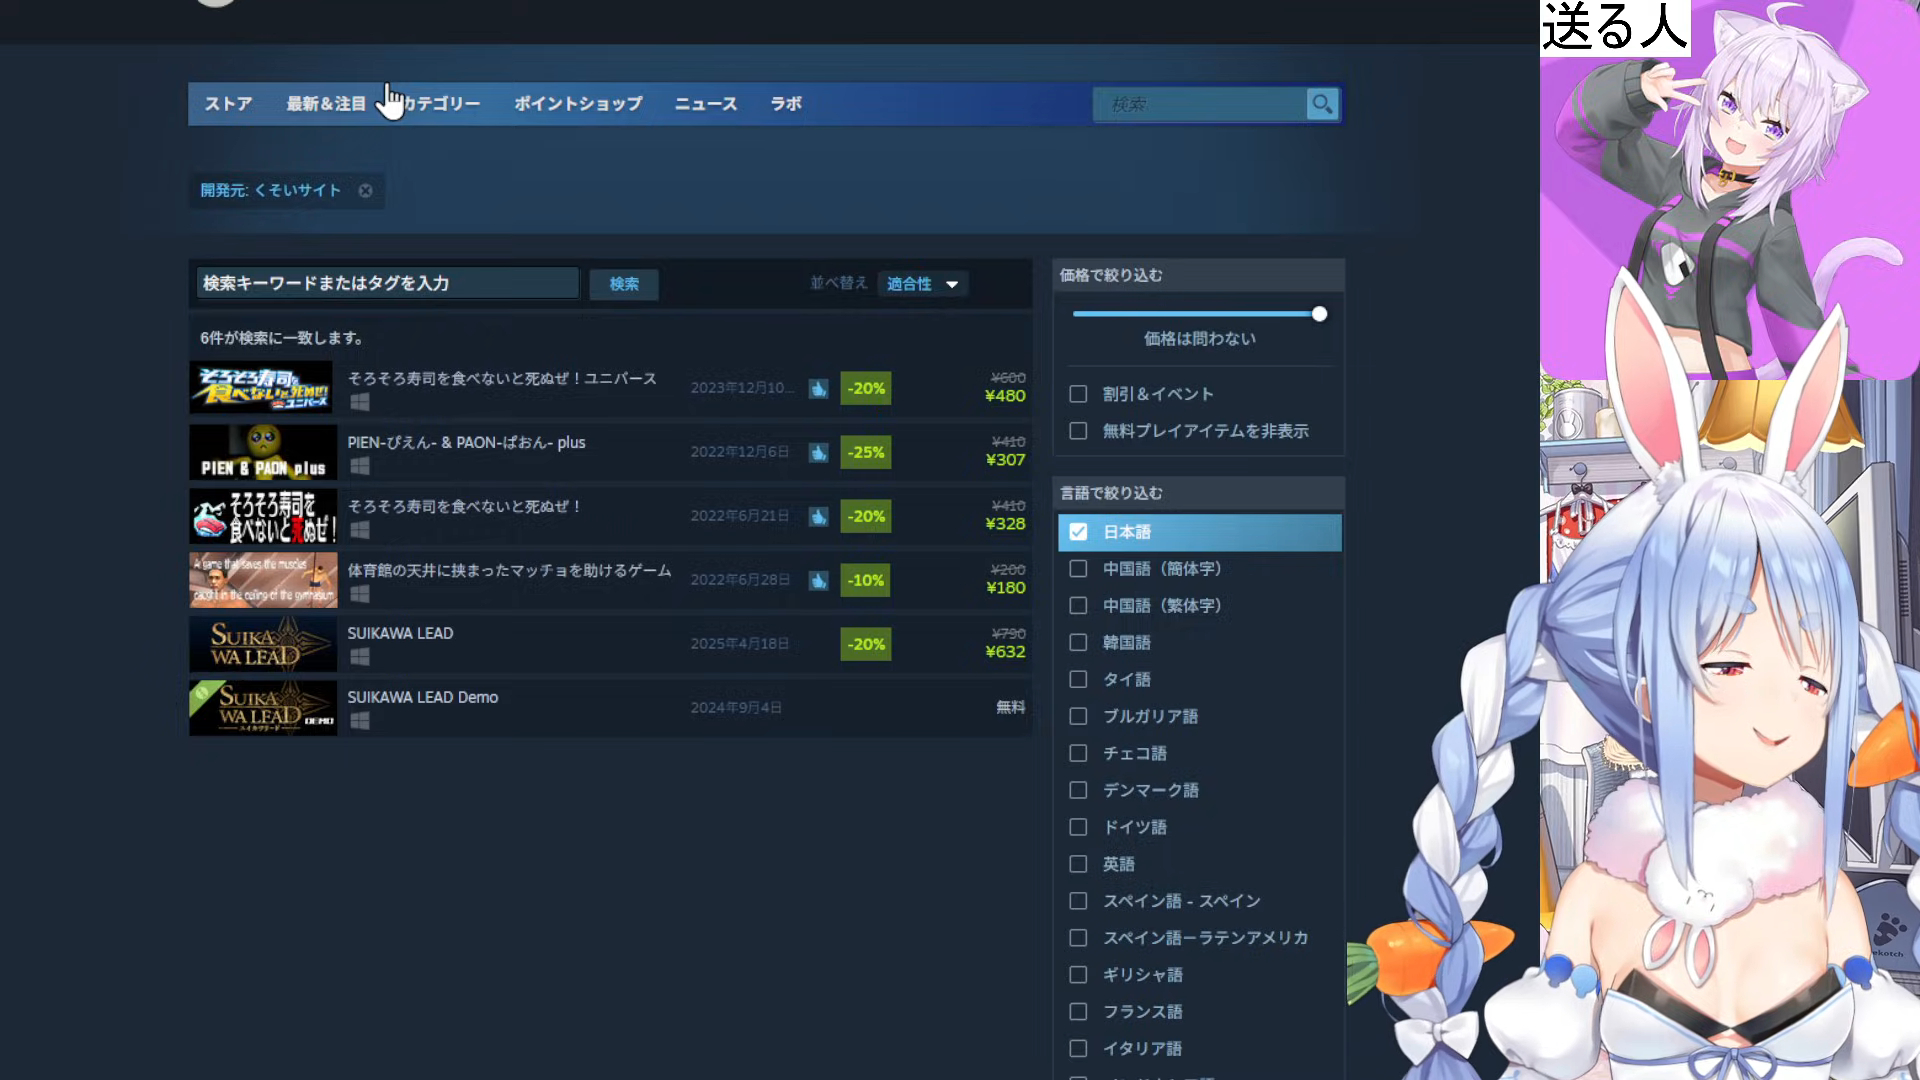
Task: Check 無料プレイアイテムを非表示 option
Action: coord(1078,431)
